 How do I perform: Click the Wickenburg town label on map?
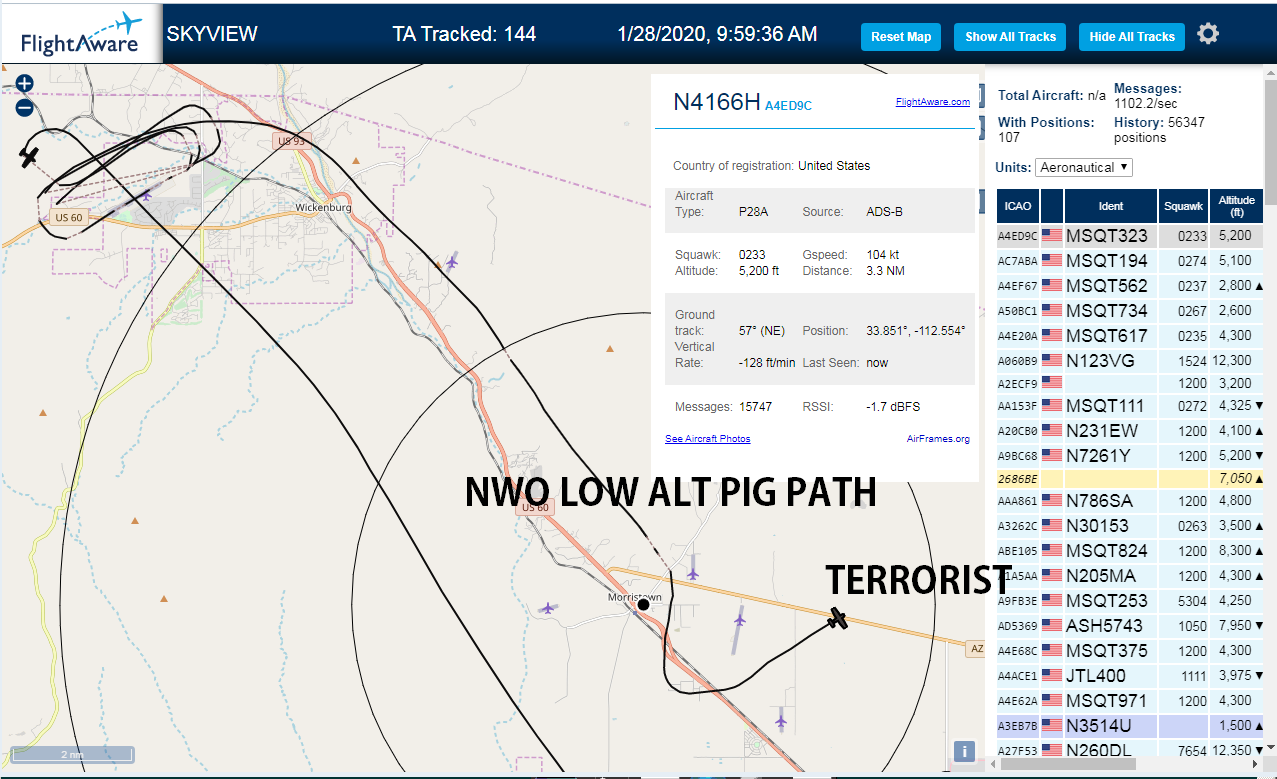point(324,208)
